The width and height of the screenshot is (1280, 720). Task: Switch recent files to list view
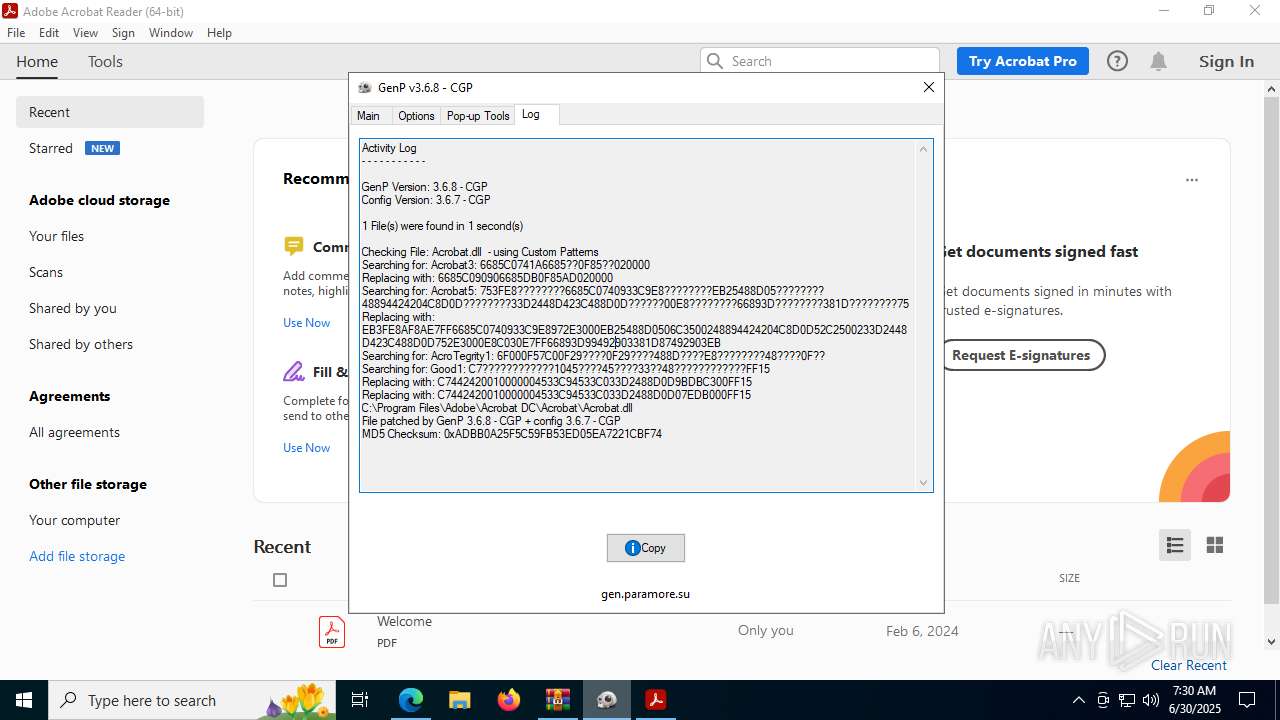[x=1175, y=545]
